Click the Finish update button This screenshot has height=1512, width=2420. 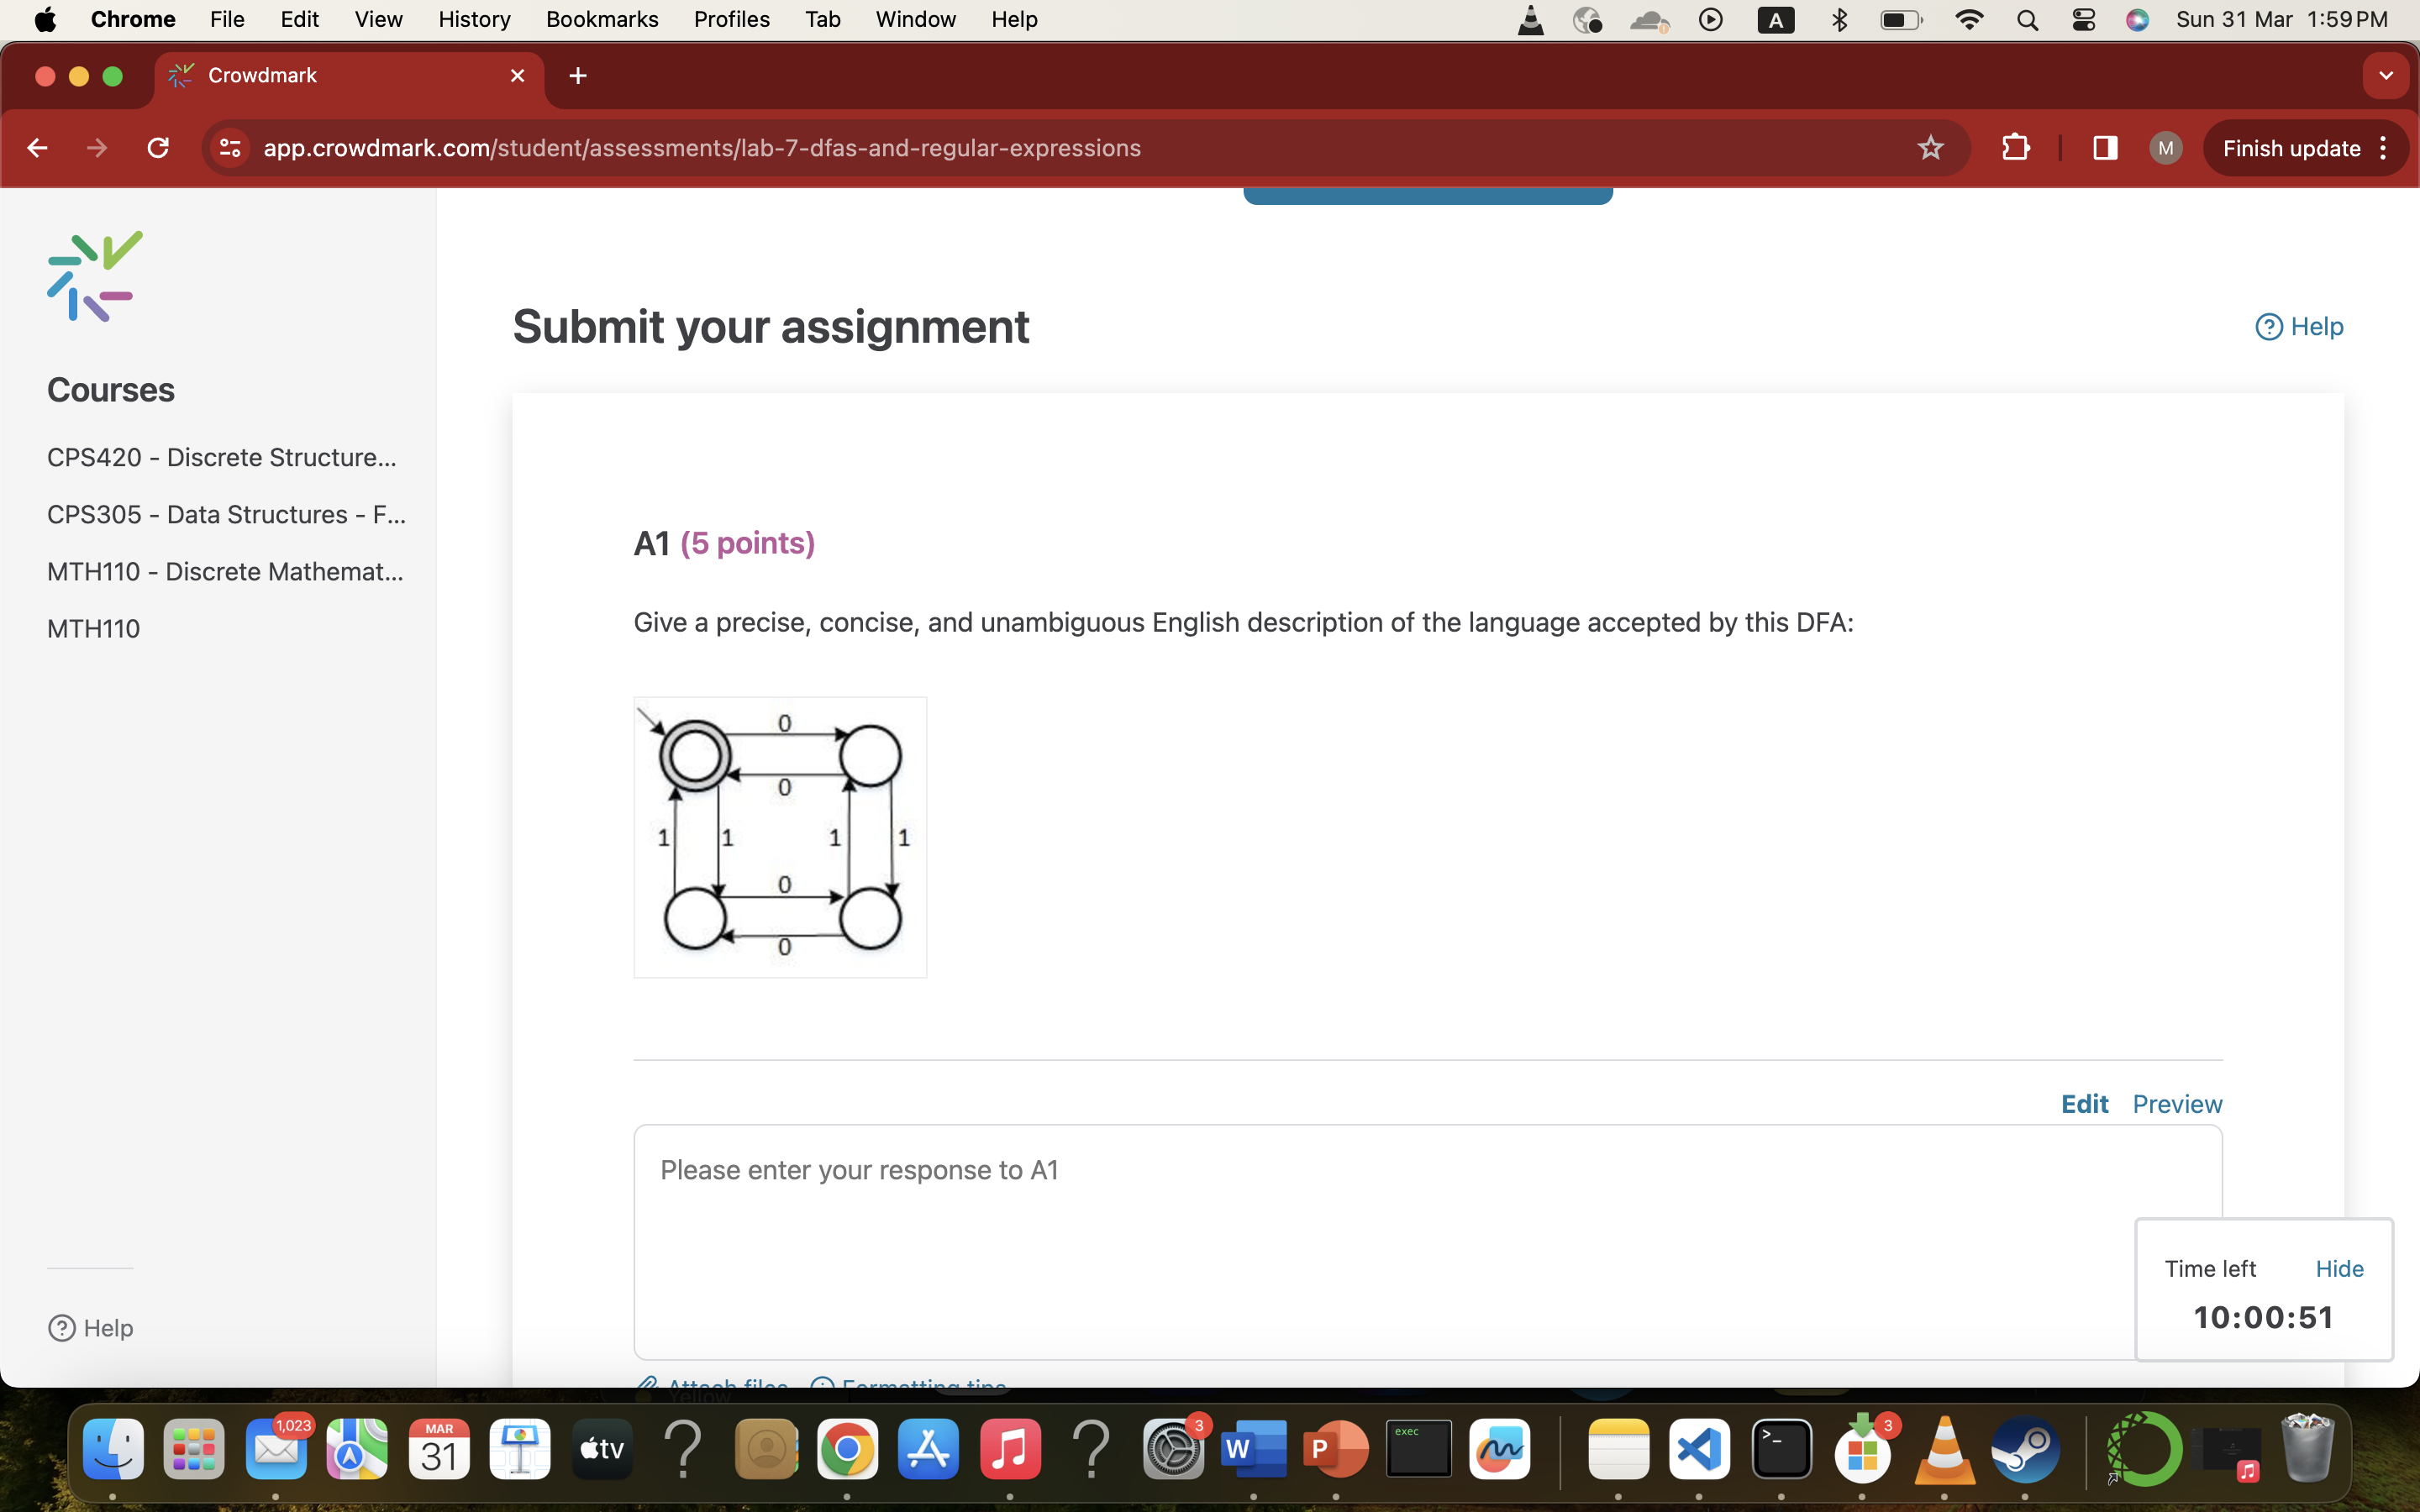2291,147
